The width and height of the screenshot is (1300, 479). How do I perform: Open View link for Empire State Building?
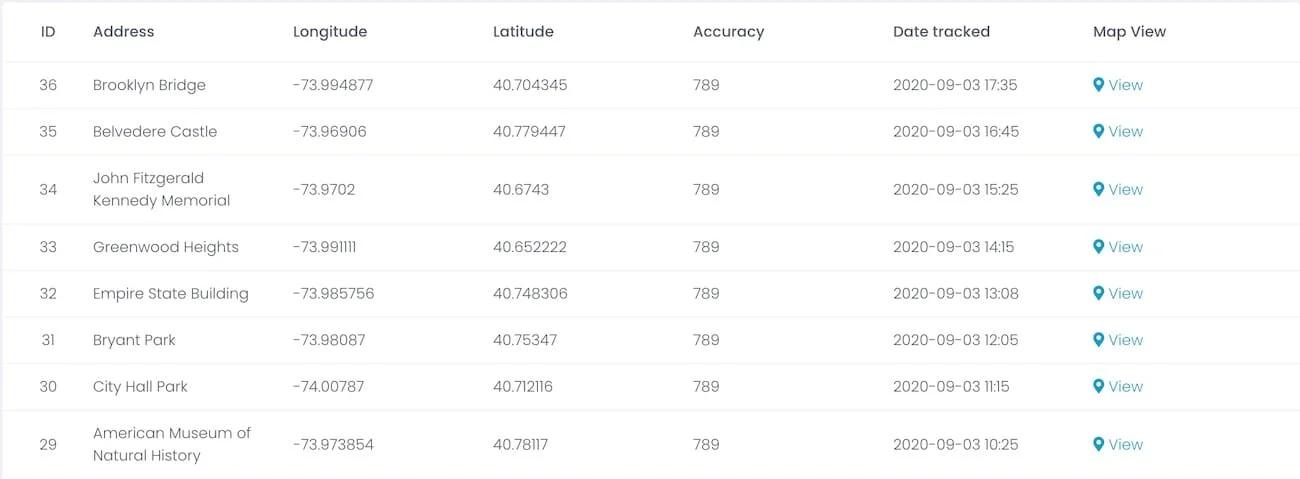tap(1125, 293)
